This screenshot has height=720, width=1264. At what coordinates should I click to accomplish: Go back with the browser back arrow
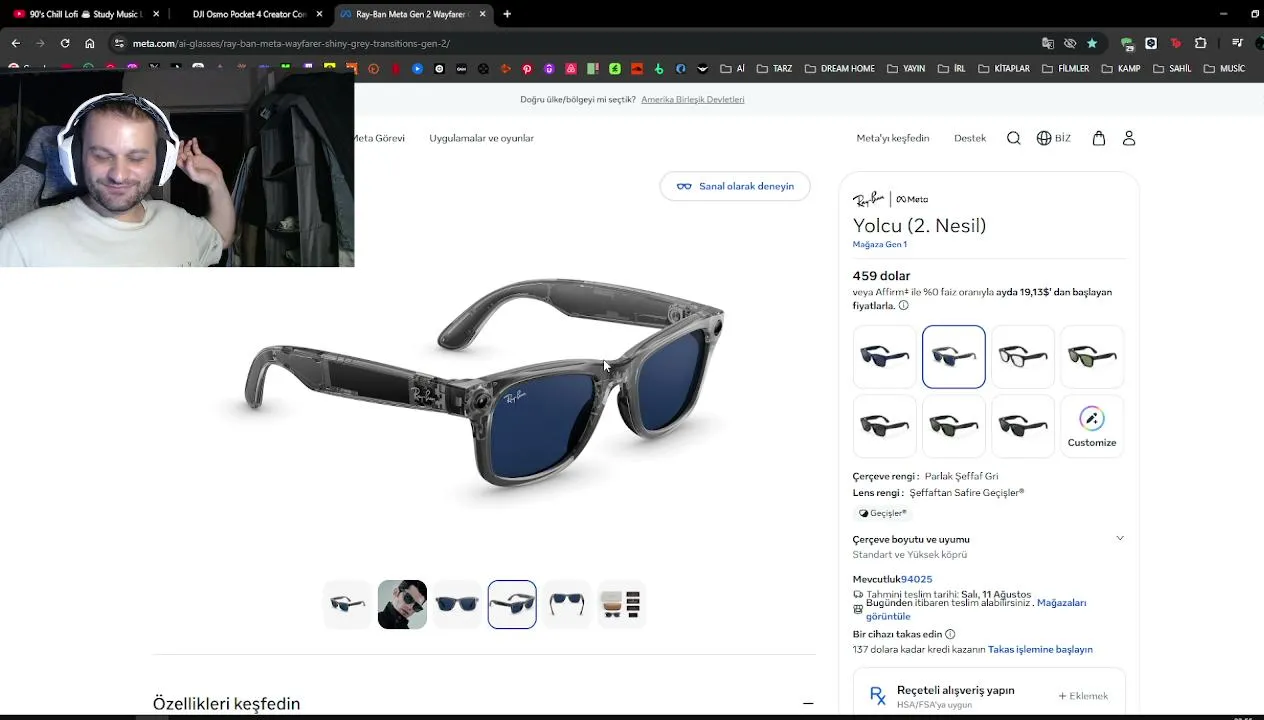pos(16,43)
